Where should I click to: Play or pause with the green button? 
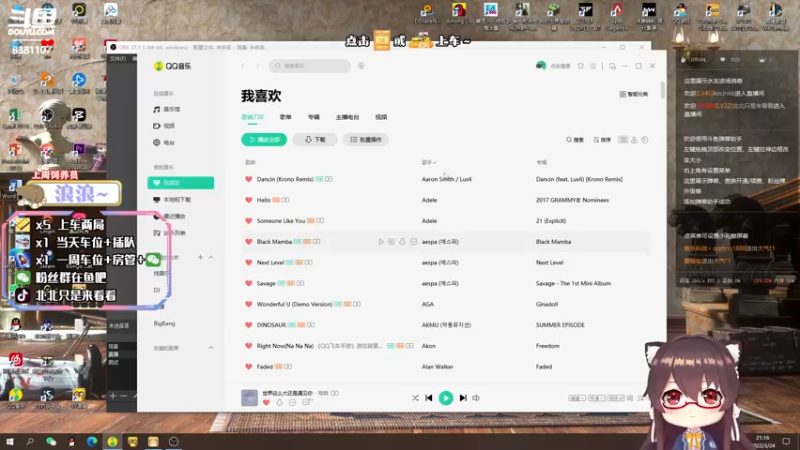[x=445, y=398]
